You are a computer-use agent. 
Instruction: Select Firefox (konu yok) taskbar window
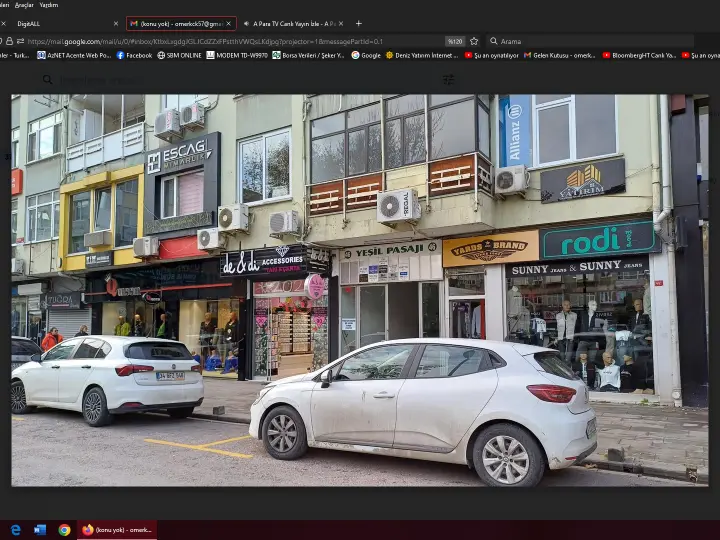coord(117,530)
